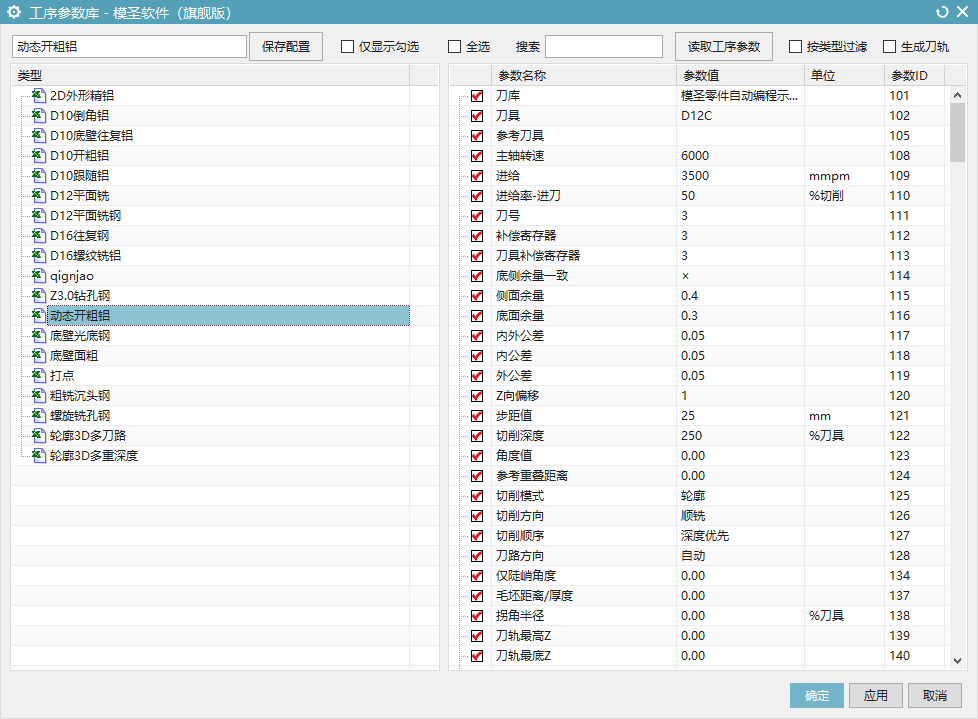Click the 读取工序参数 button
Image resolution: width=978 pixels, height=719 pixels.
724,47
